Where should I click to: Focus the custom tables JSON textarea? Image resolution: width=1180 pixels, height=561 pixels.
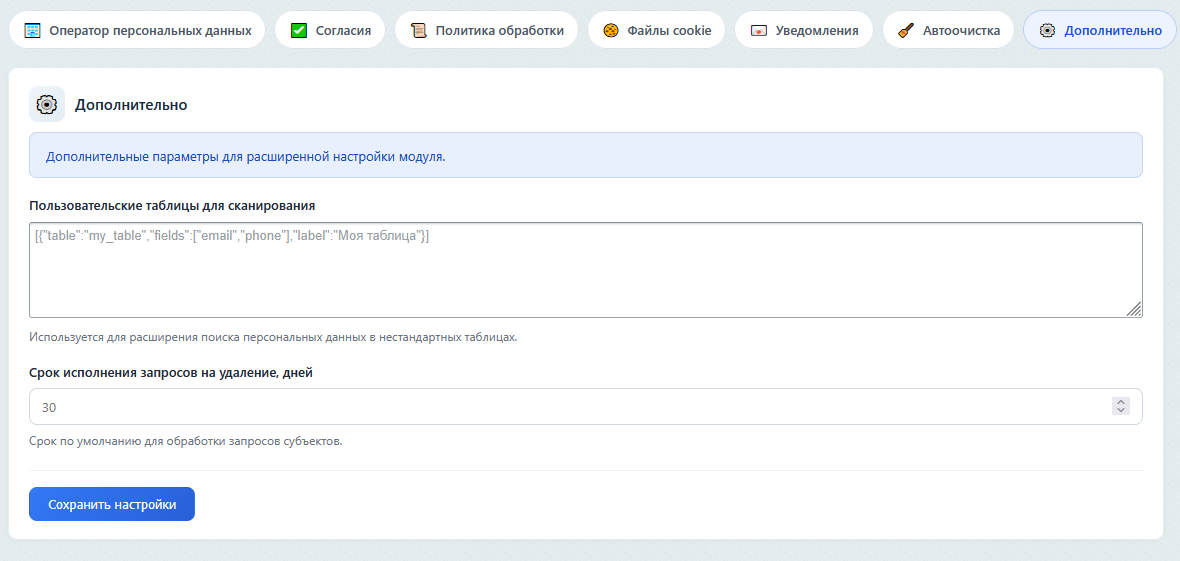click(x=585, y=270)
